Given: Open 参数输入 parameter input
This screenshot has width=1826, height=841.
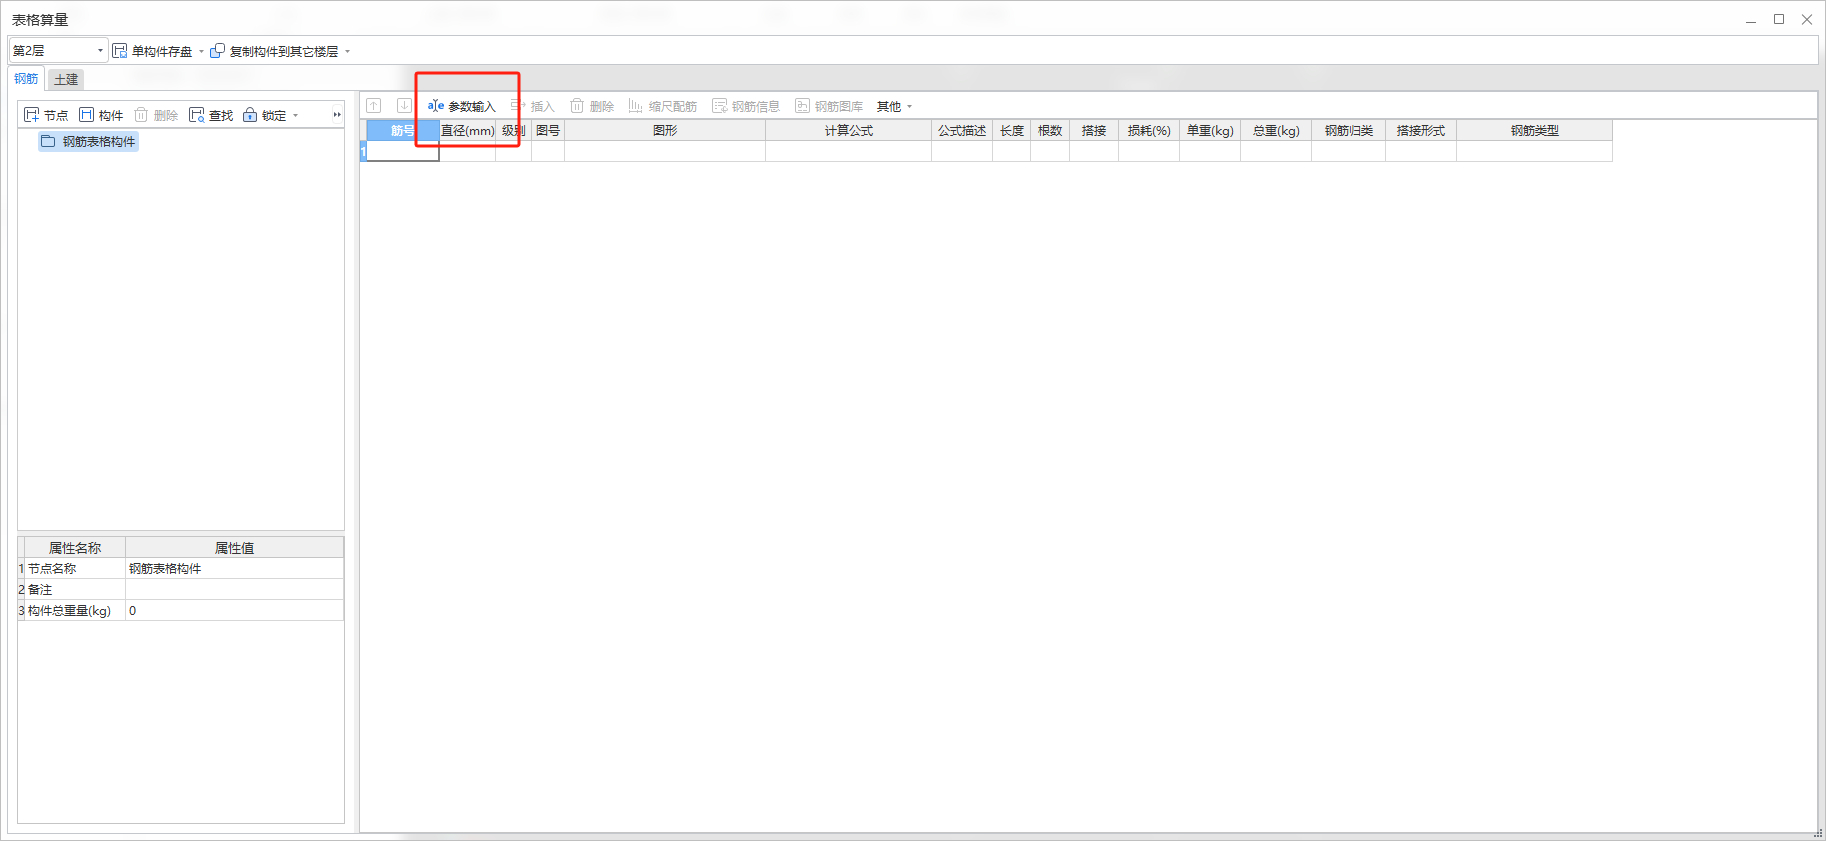Looking at the screenshot, I should pos(461,106).
